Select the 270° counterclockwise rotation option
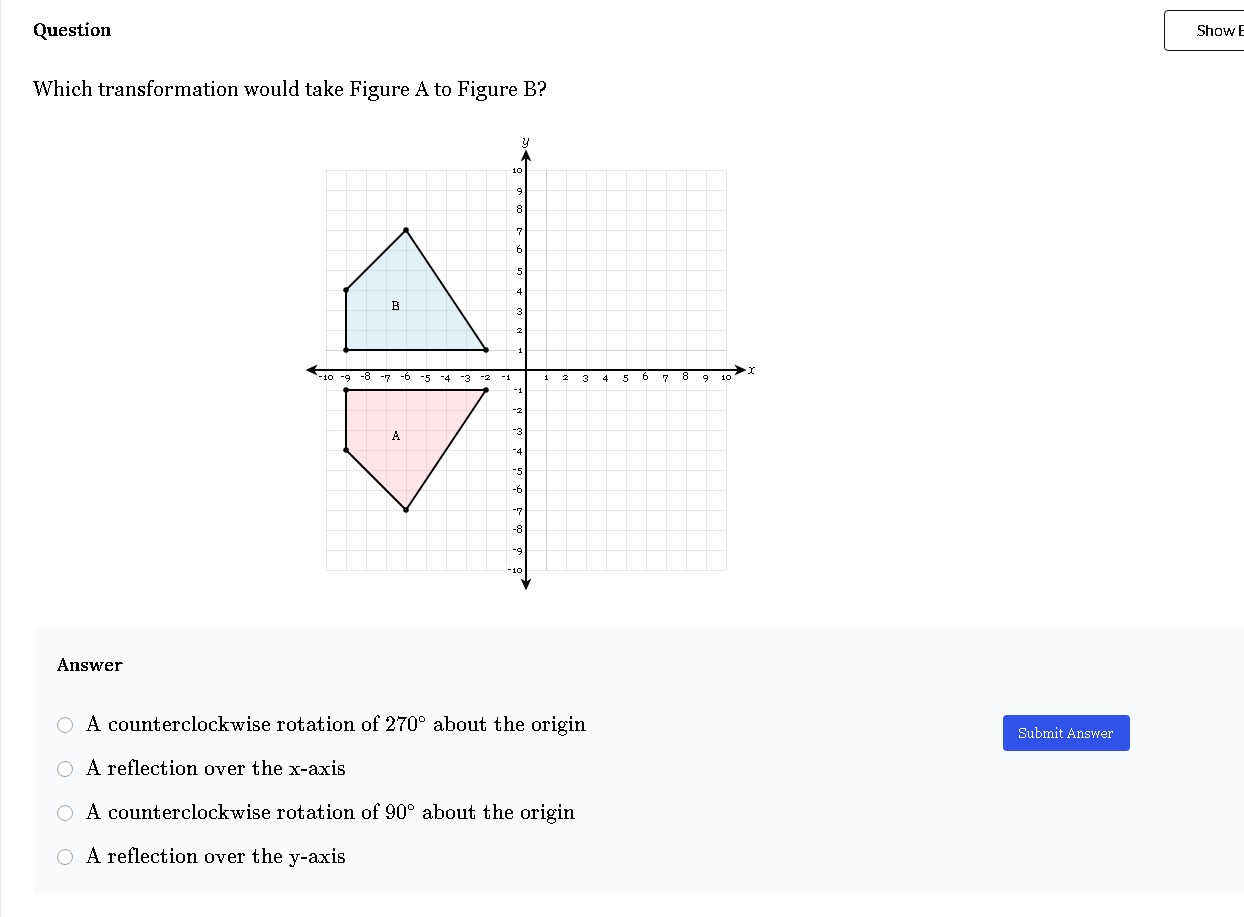The image size is (1244, 917). tap(65, 725)
